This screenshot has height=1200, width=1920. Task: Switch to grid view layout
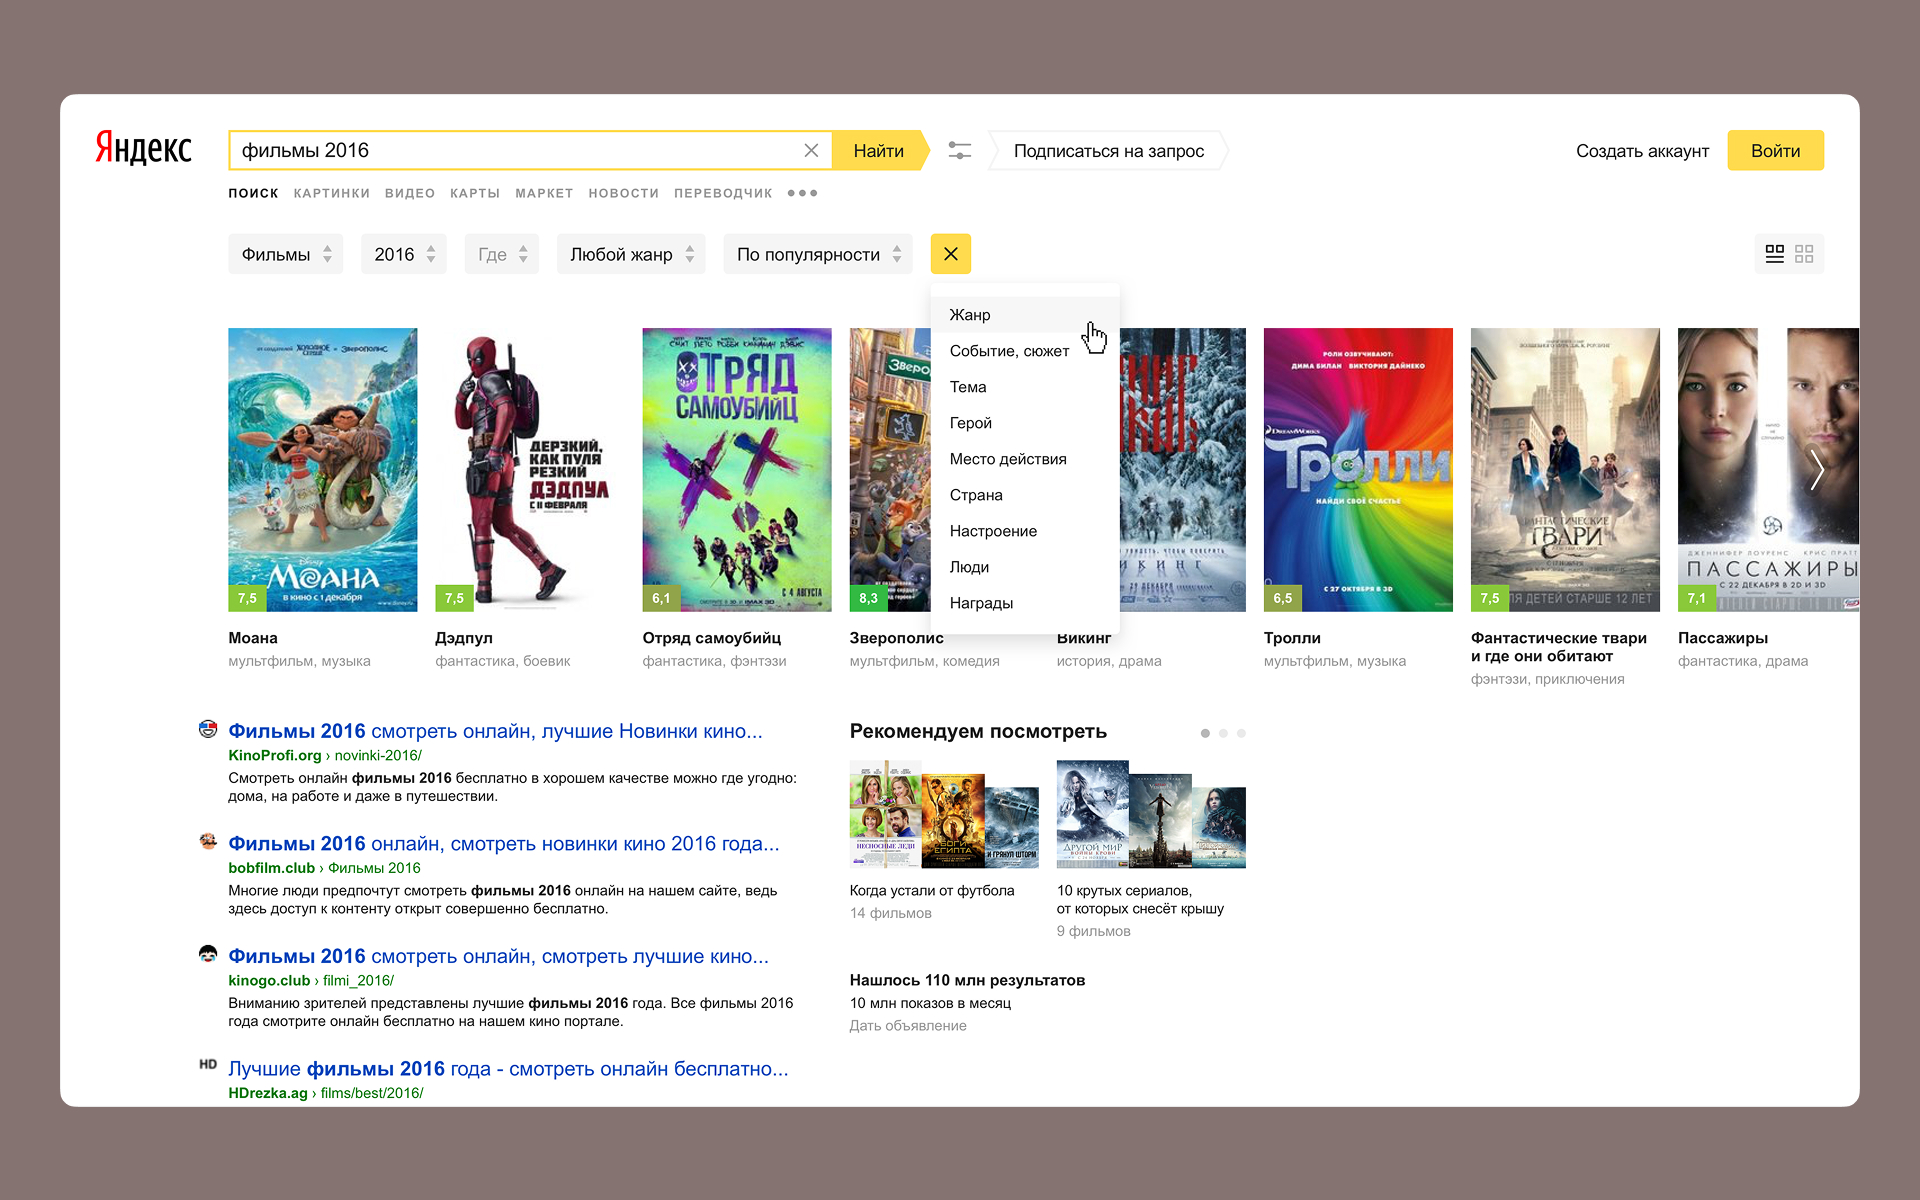[x=1804, y=254]
